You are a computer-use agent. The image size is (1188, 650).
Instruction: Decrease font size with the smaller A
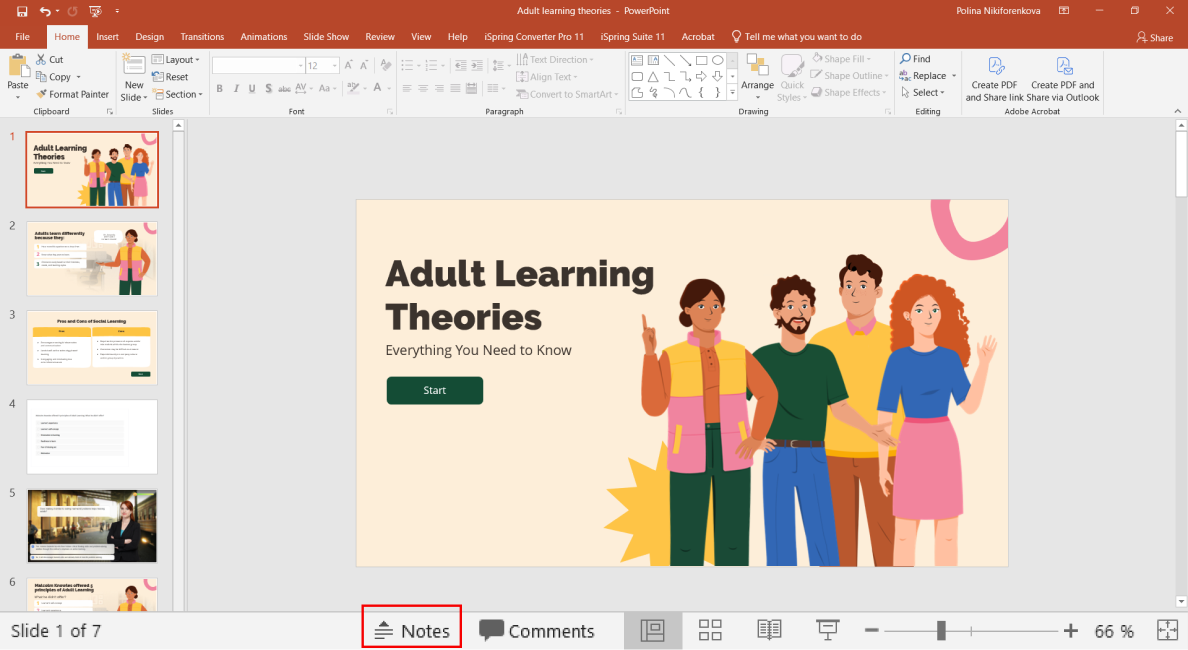pyautogui.click(x=364, y=66)
